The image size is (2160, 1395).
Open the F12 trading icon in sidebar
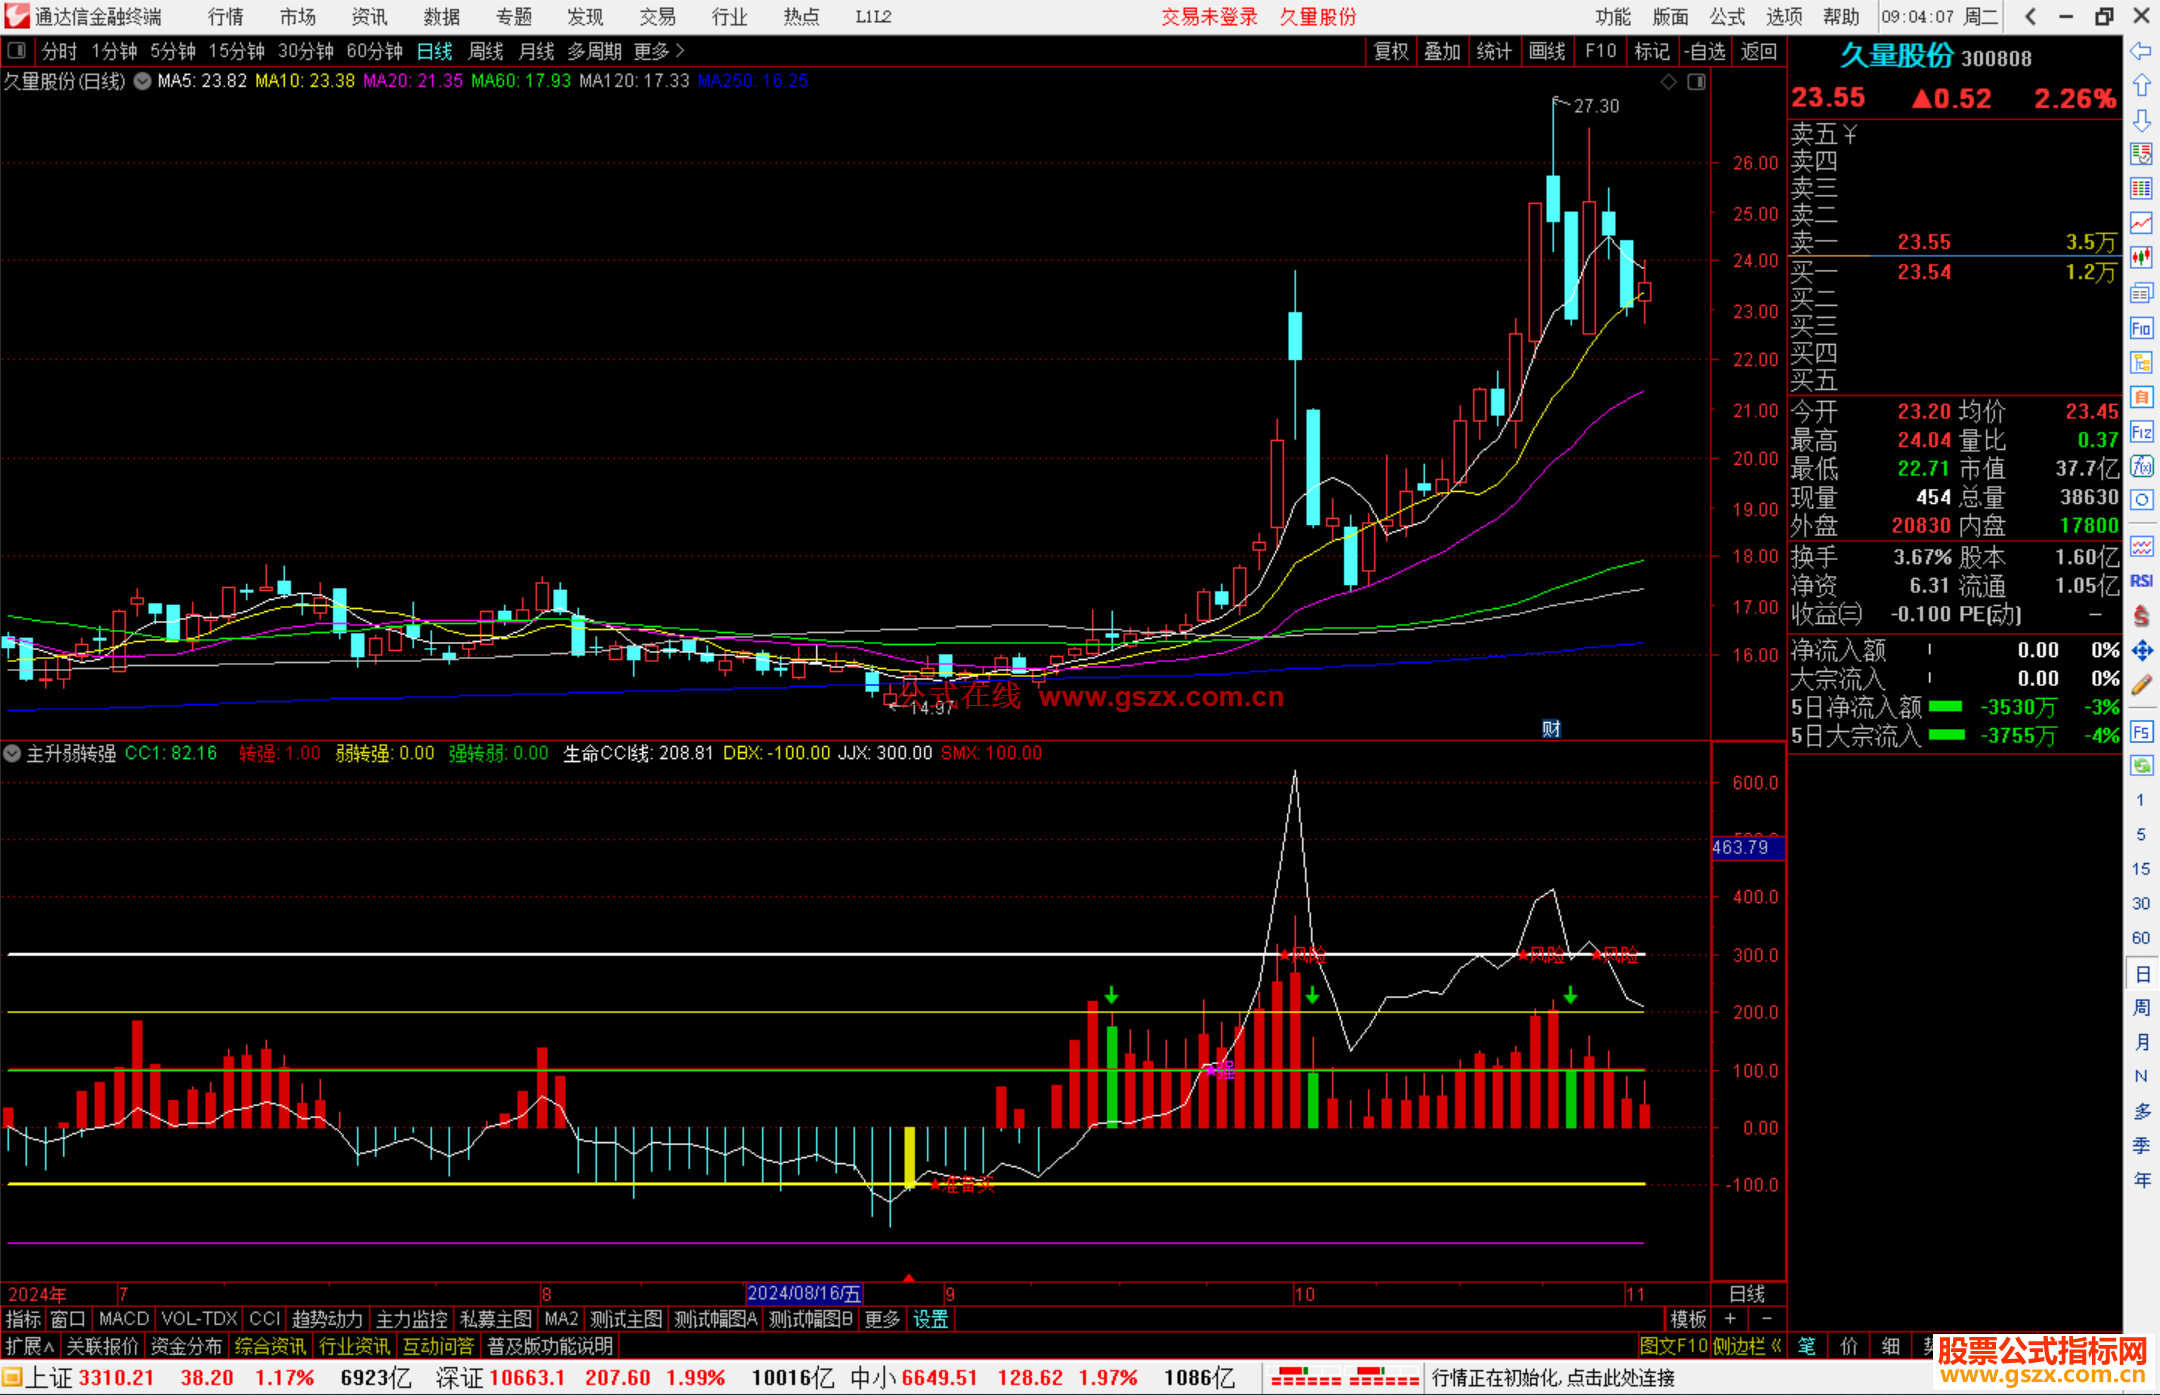point(2141,432)
